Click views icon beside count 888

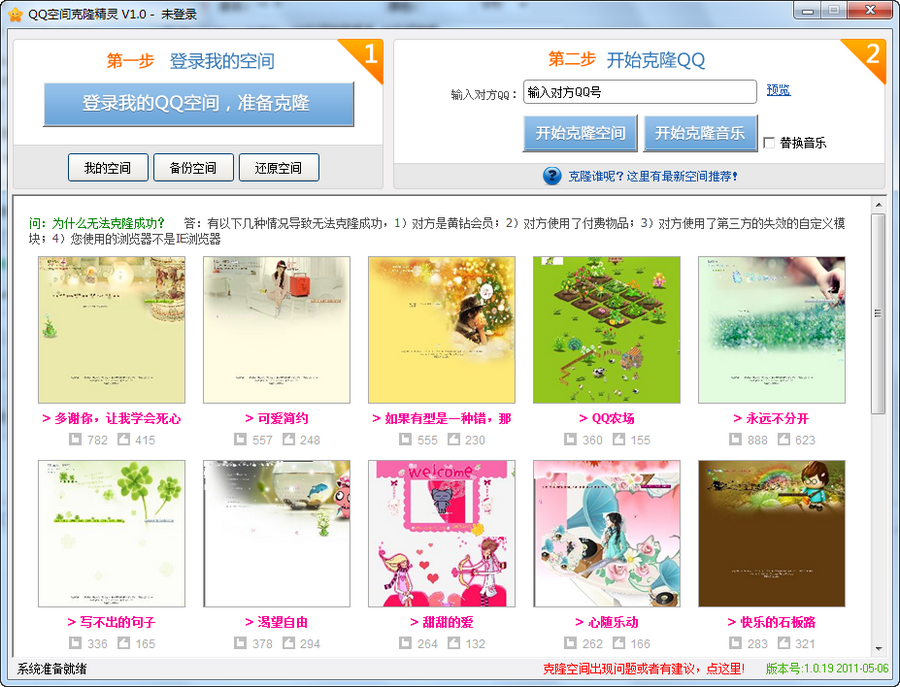pos(735,439)
